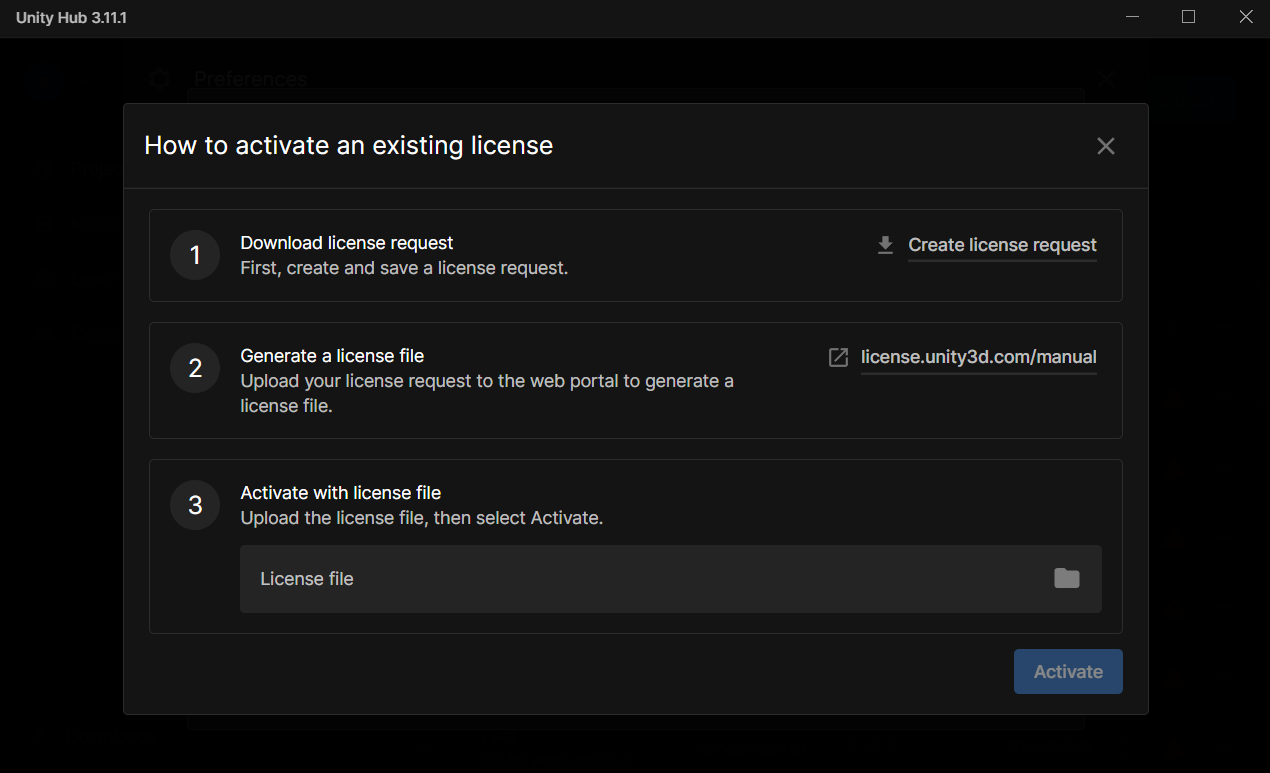1270x773 pixels.
Task: Click the folder icon to browse license file
Action: pos(1067,578)
